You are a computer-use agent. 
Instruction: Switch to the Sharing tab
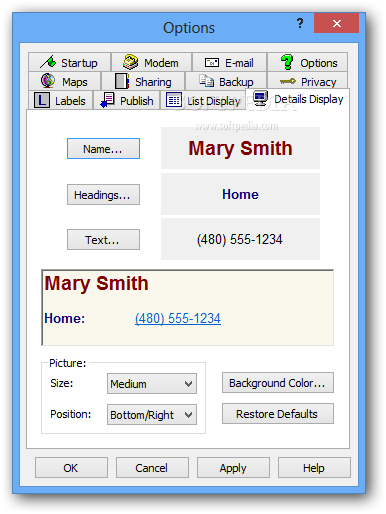pyautogui.click(x=143, y=81)
